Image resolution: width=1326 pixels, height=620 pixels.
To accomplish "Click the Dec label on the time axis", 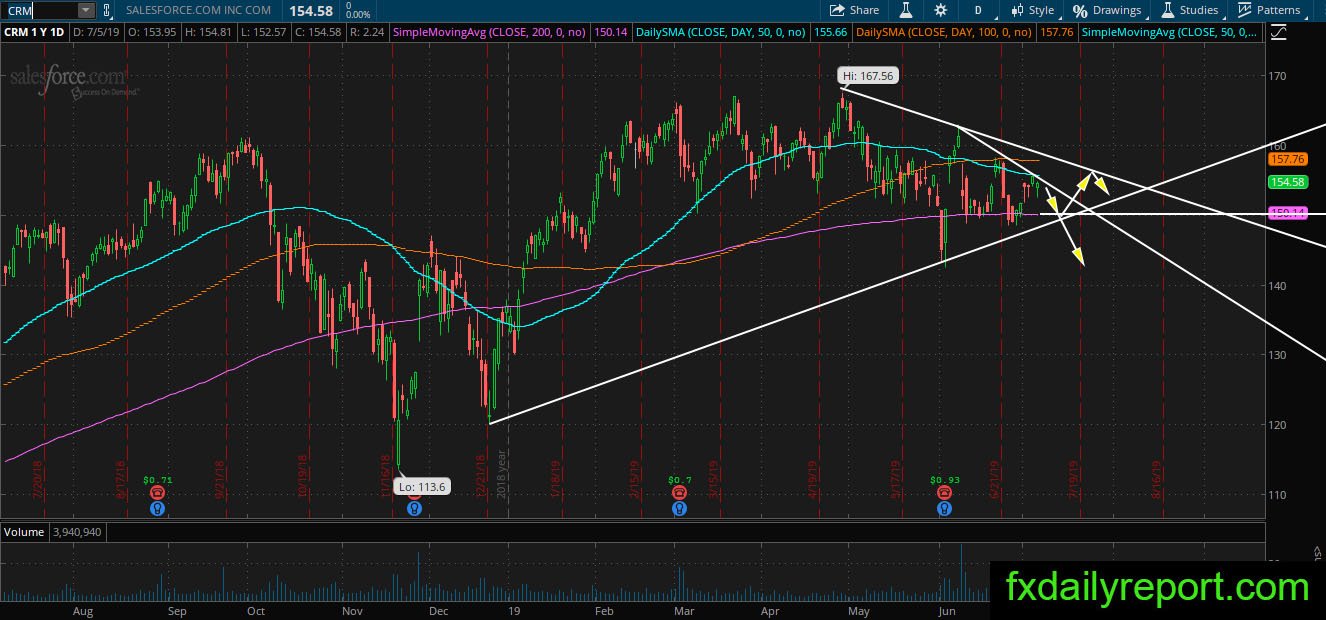I will pos(438,610).
